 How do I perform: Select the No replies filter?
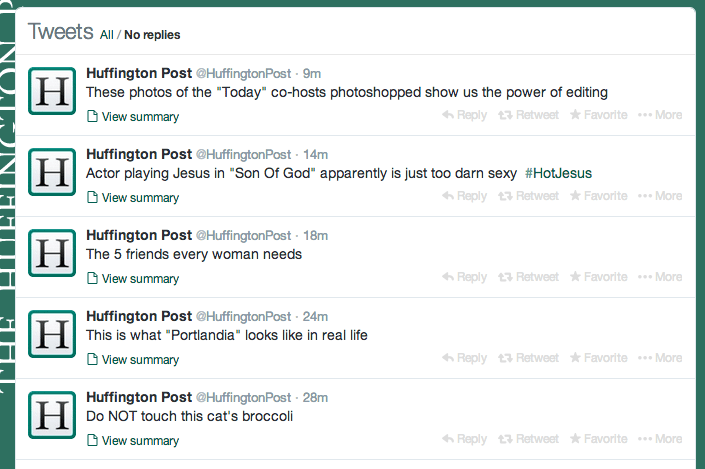152,35
